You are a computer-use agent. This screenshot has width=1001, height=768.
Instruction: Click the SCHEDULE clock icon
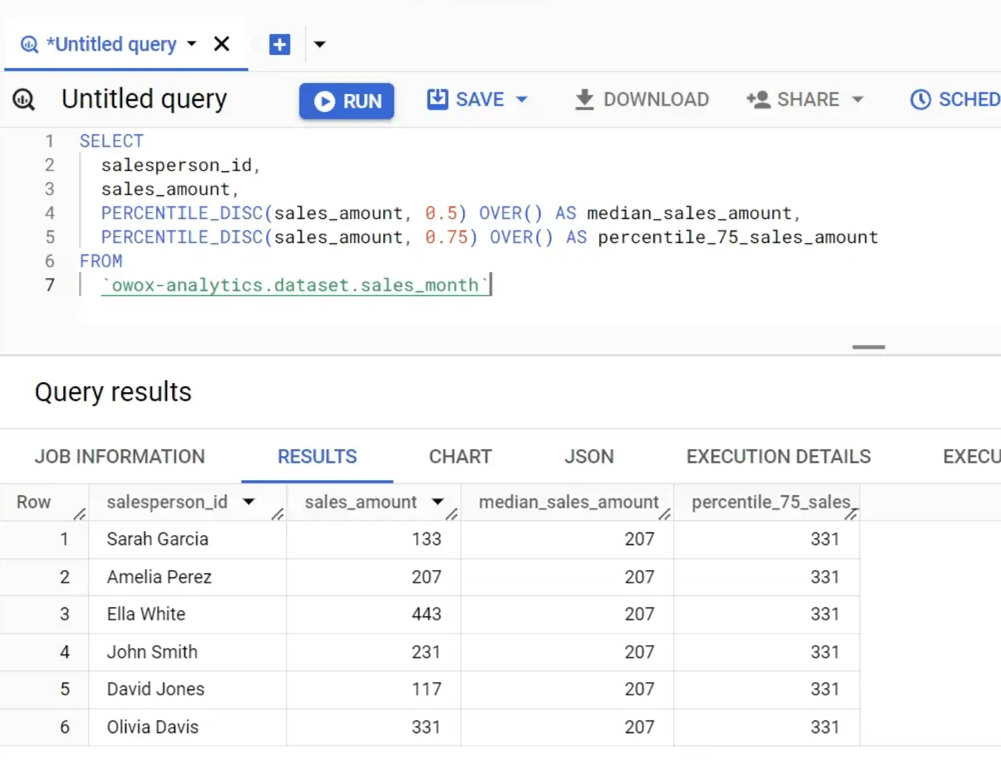coord(920,100)
